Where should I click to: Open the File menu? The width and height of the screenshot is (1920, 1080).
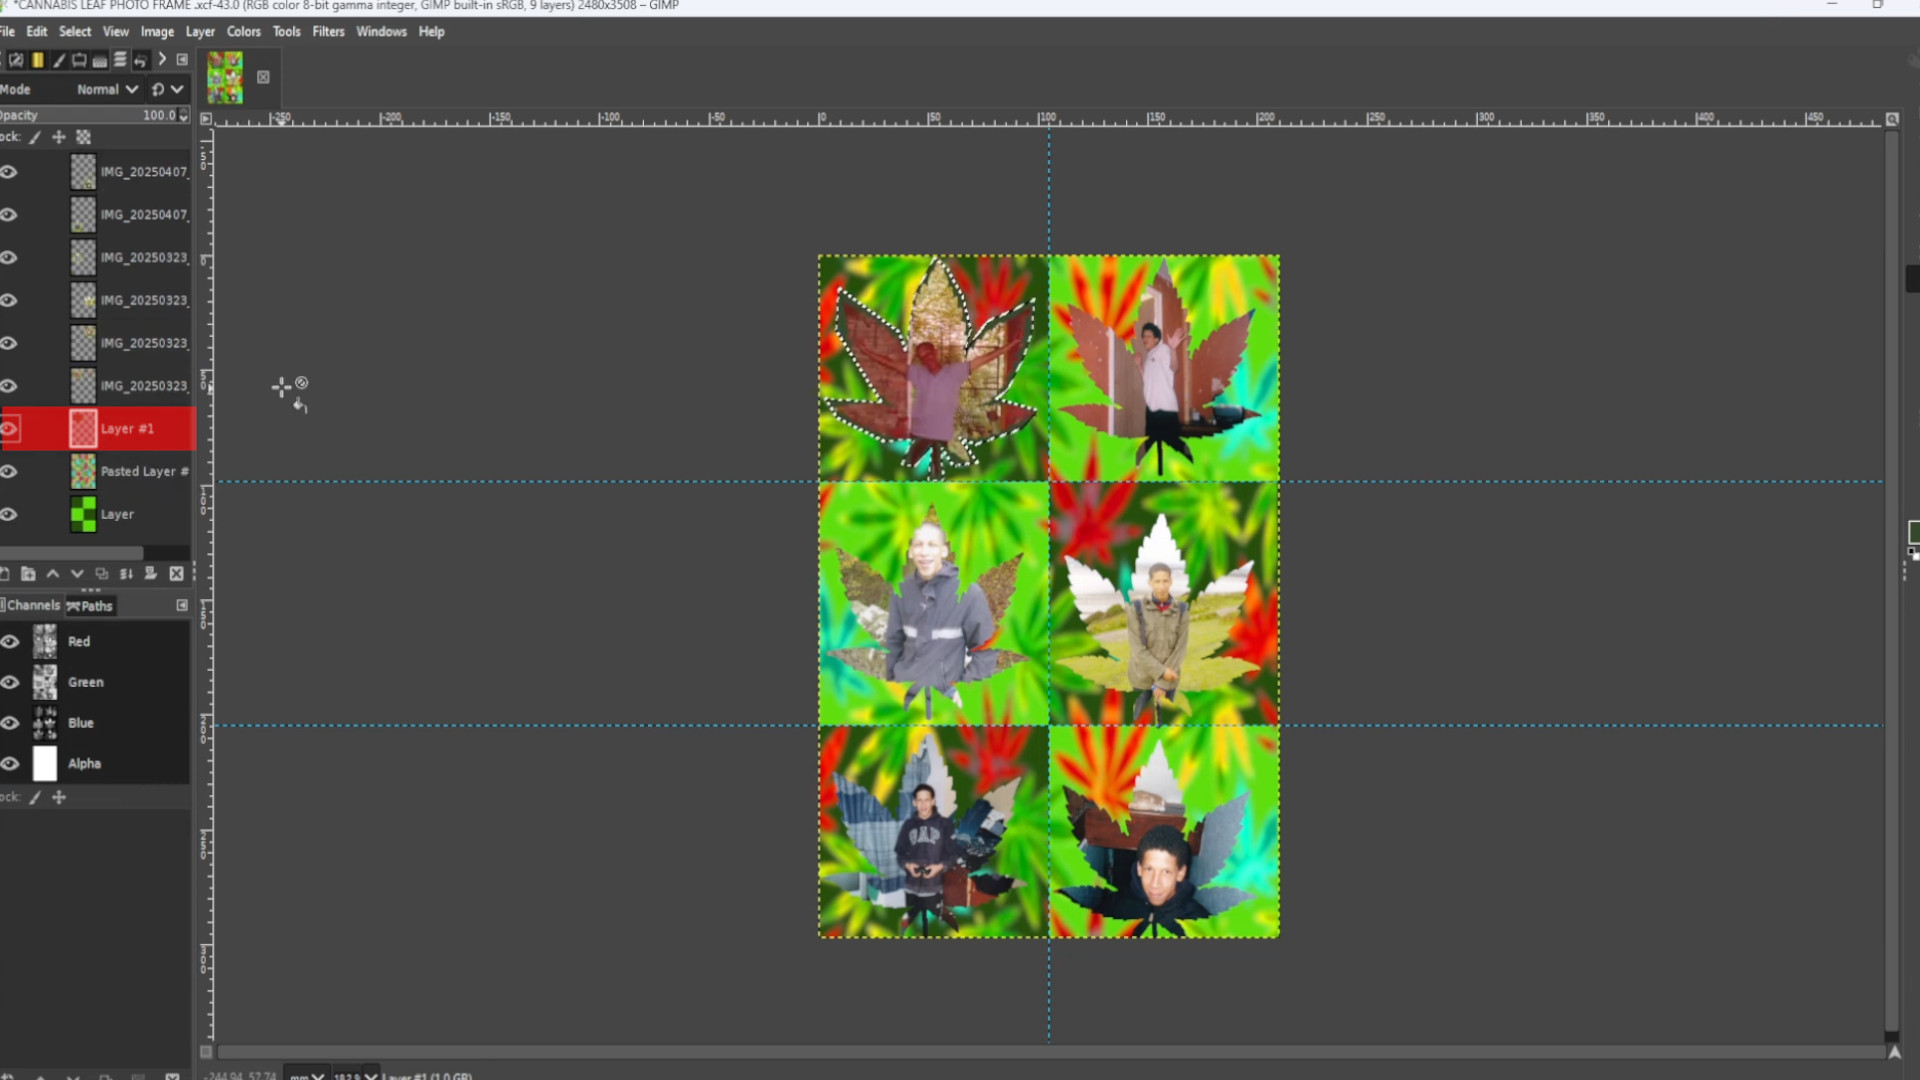tap(7, 31)
